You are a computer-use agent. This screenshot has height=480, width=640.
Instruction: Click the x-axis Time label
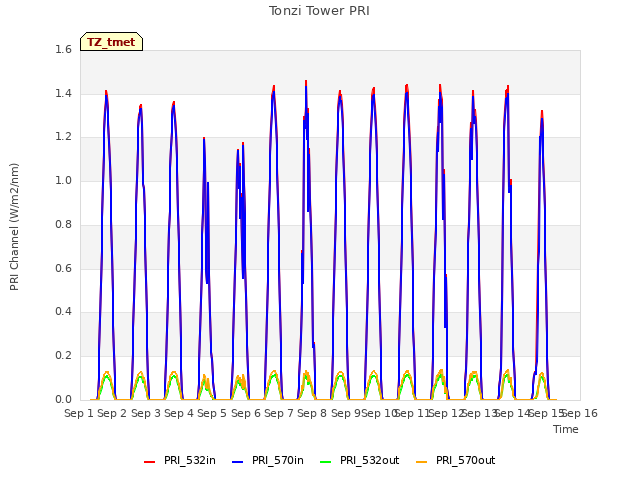[566, 429]
